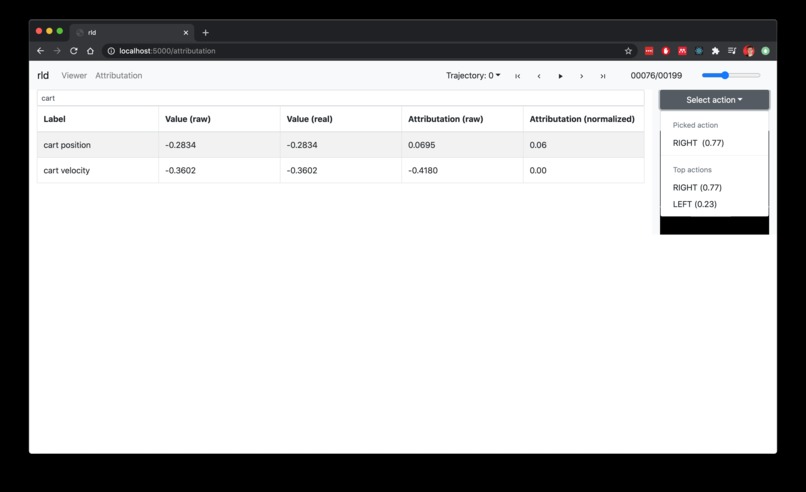Select the rld browser tab

click(x=132, y=32)
